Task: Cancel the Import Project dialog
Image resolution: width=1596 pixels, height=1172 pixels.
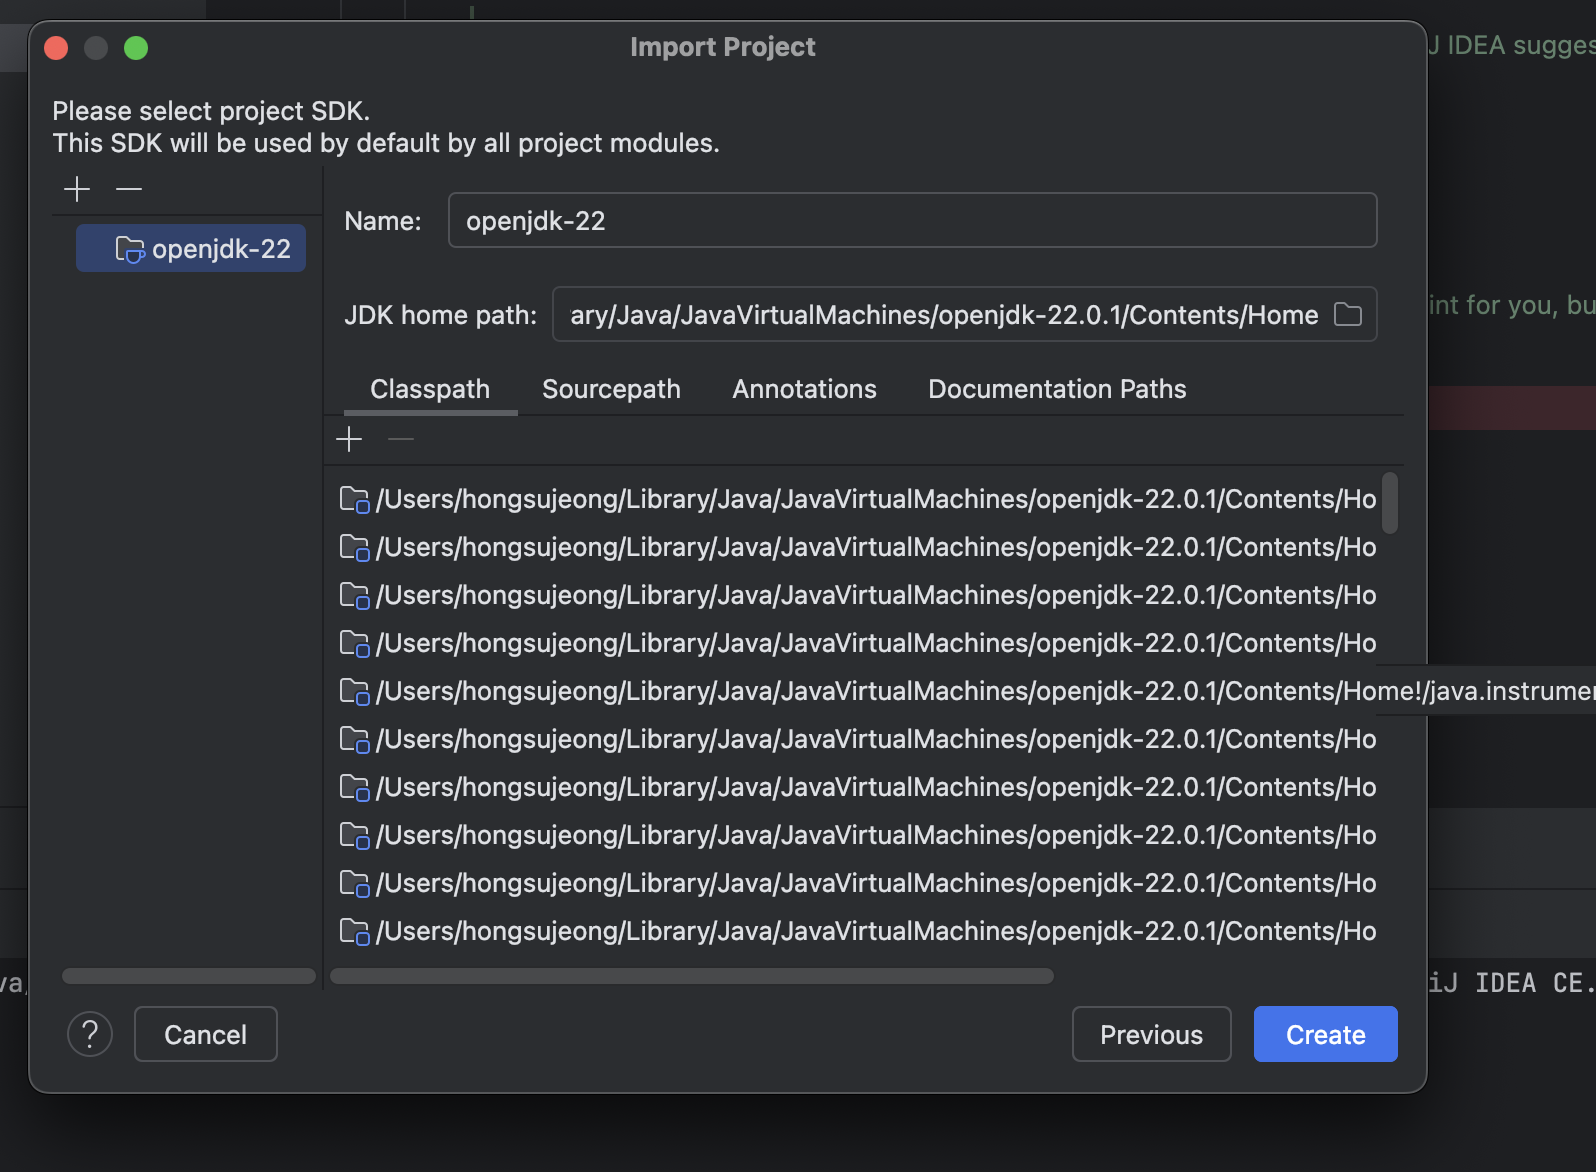Action: coord(205,1034)
